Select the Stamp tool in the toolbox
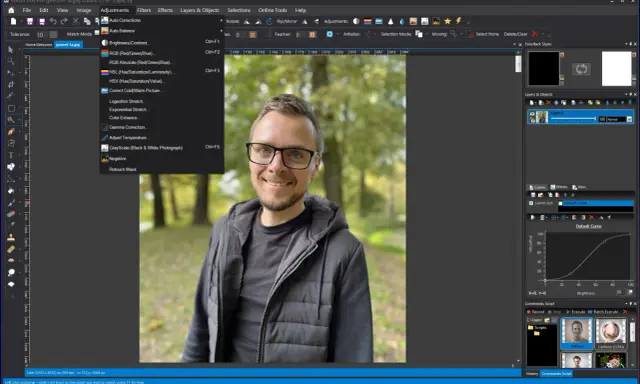Image resolution: width=640 pixels, height=384 pixels. coord(11,238)
